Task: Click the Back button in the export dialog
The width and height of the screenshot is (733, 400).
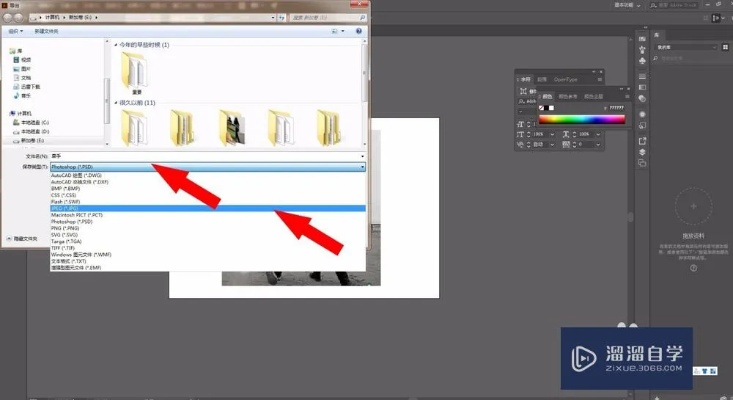Action: click(7, 17)
